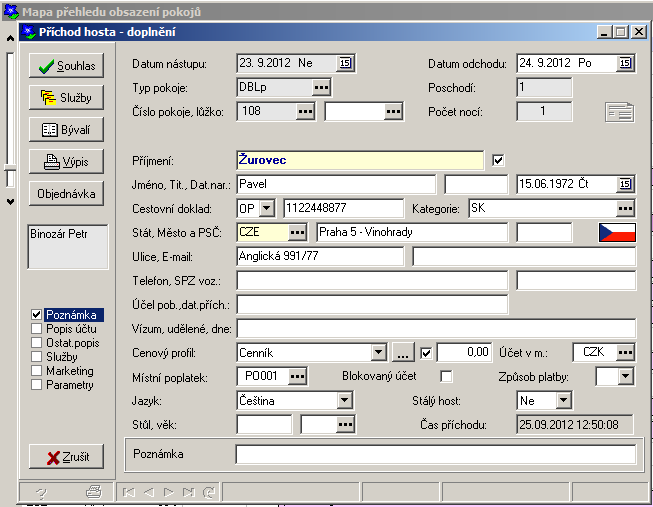The width and height of the screenshot is (653, 507).
Task: Click the Zrušit cancel button
Action: coord(67,458)
